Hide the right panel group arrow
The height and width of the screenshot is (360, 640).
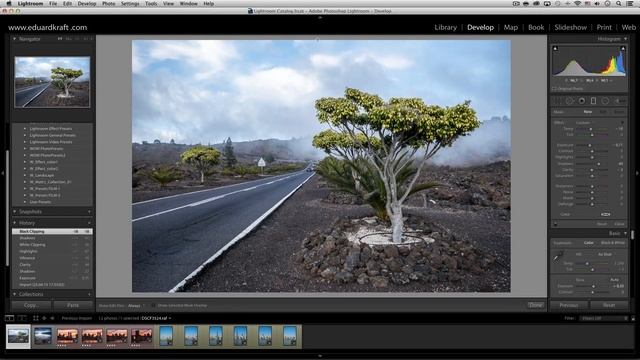click(x=637, y=173)
